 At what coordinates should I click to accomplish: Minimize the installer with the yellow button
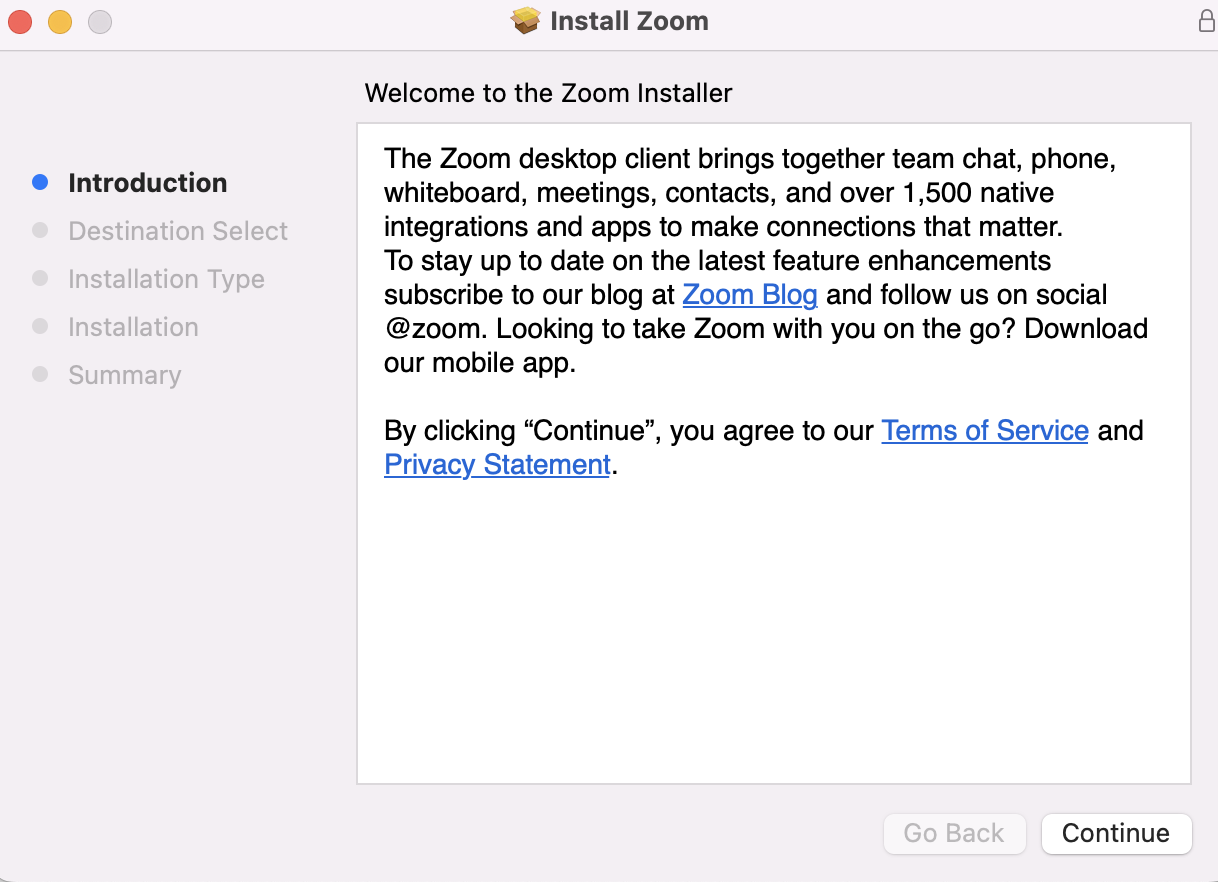tap(60, 21)
